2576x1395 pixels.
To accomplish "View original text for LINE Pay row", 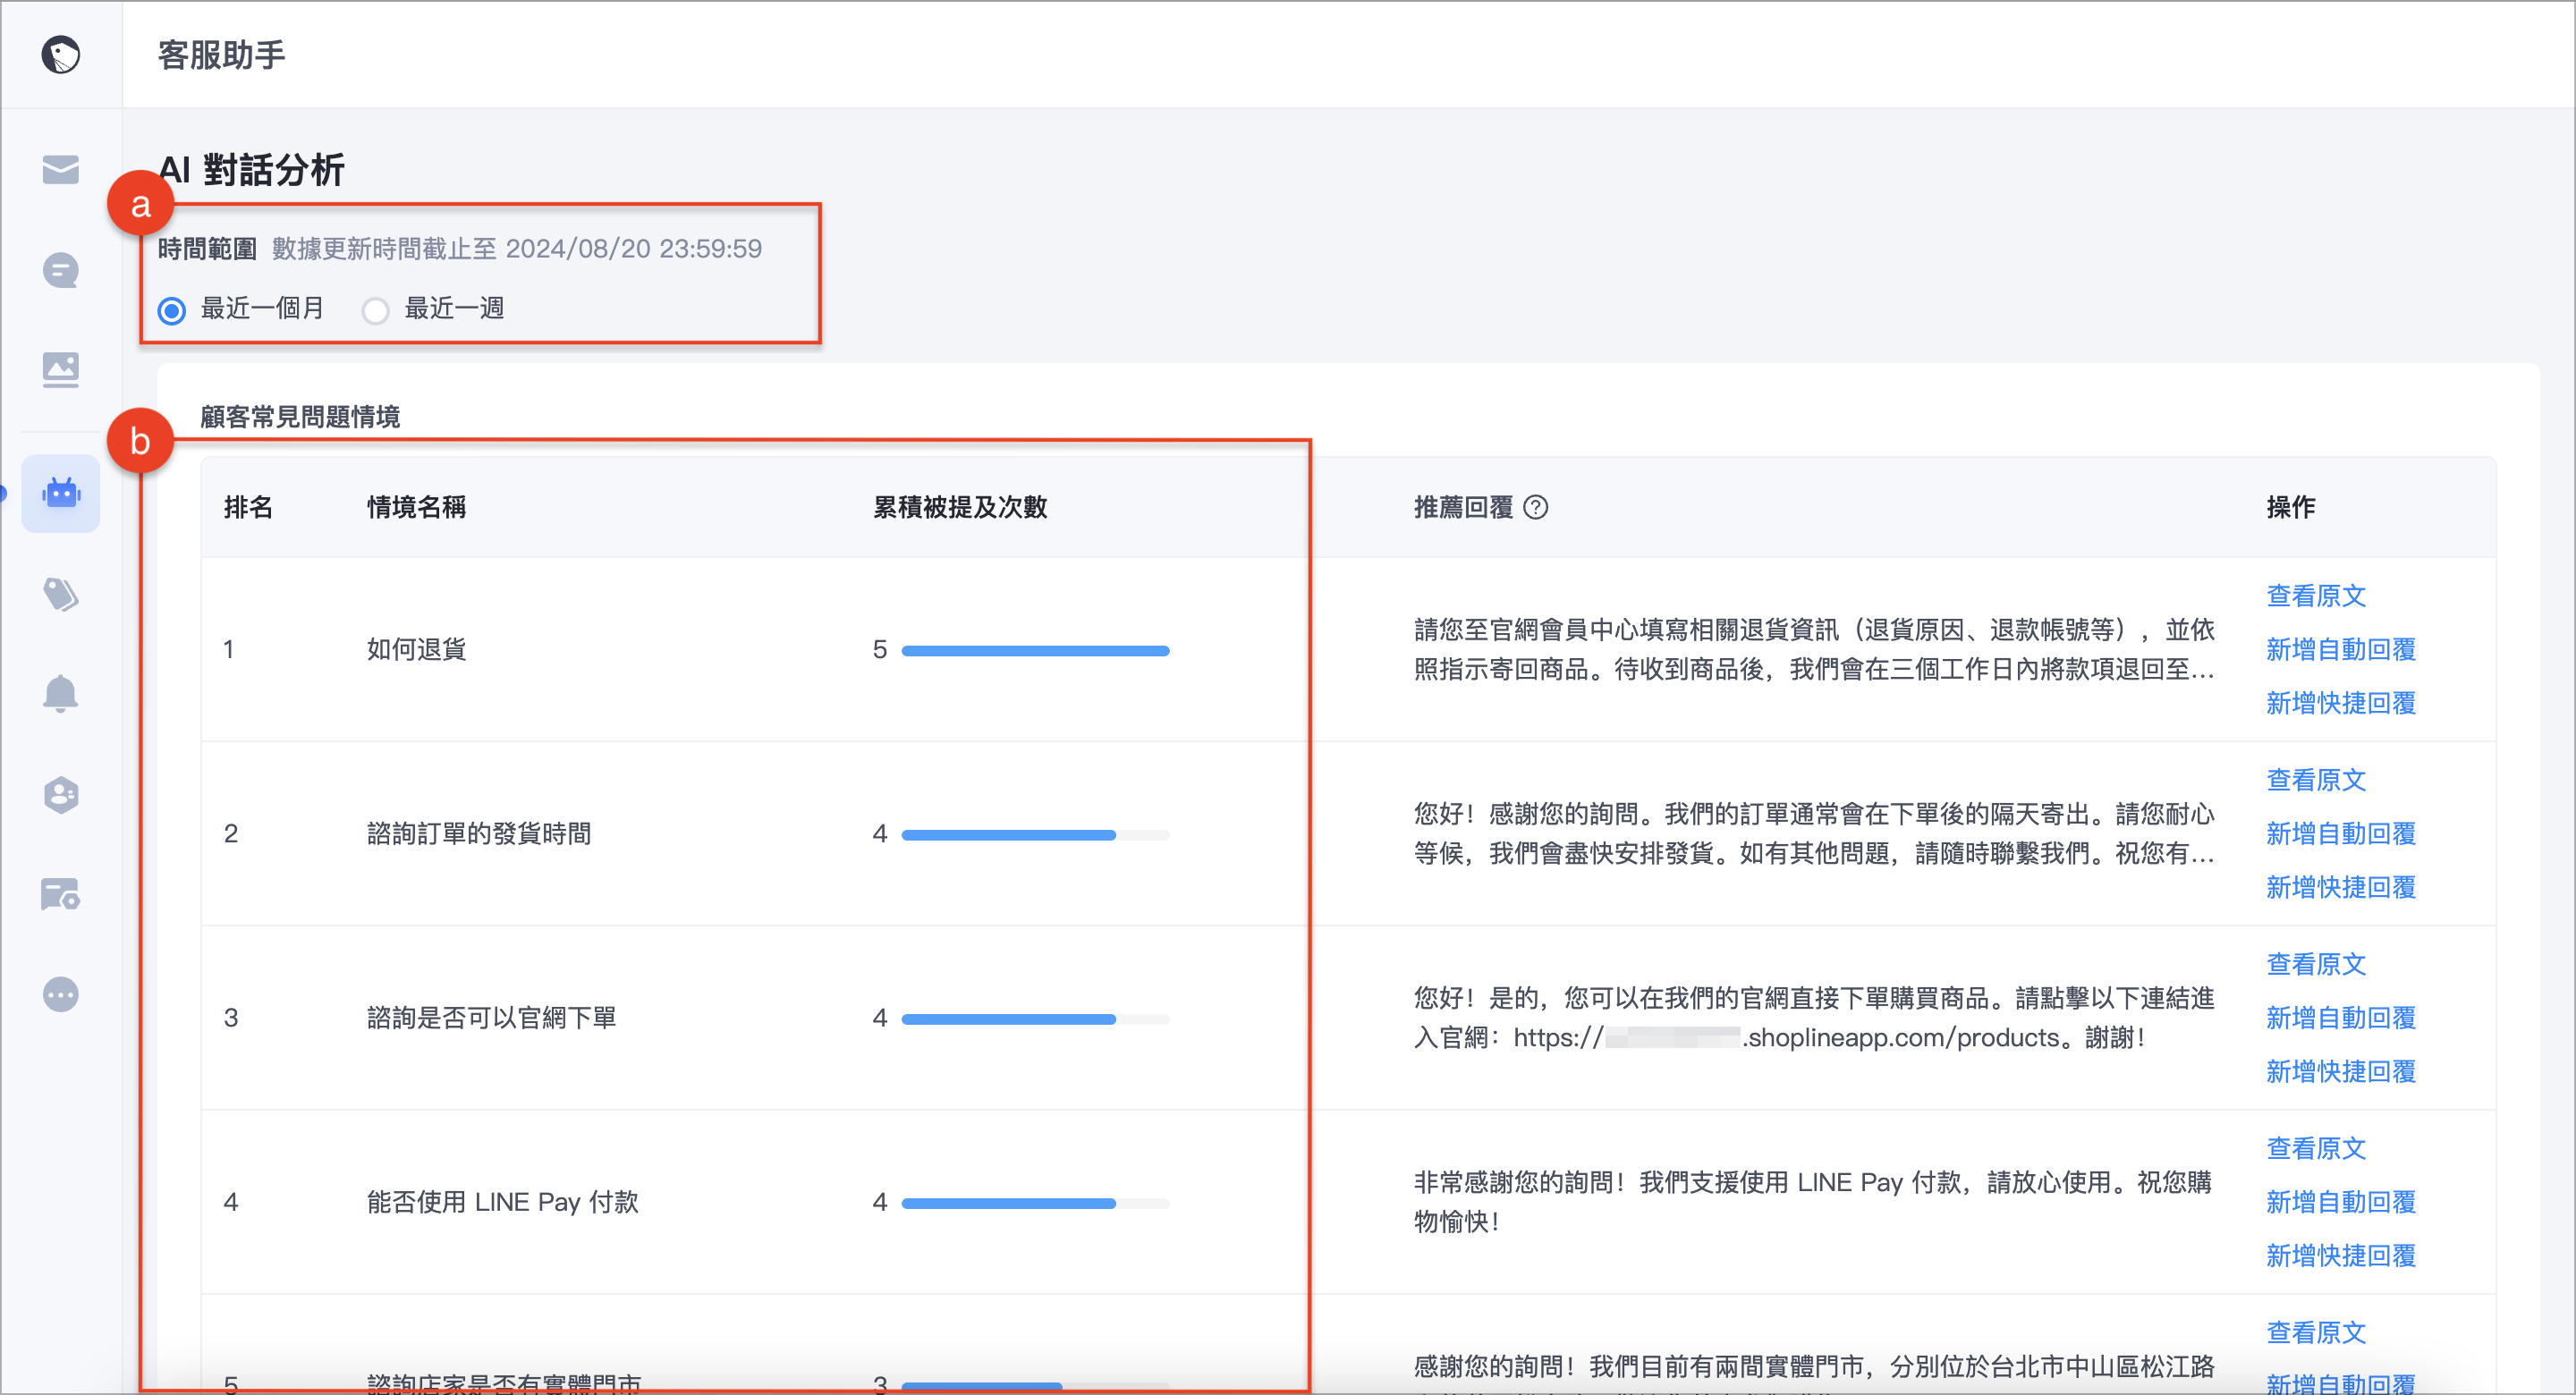I will [x=2316, y=1149].
